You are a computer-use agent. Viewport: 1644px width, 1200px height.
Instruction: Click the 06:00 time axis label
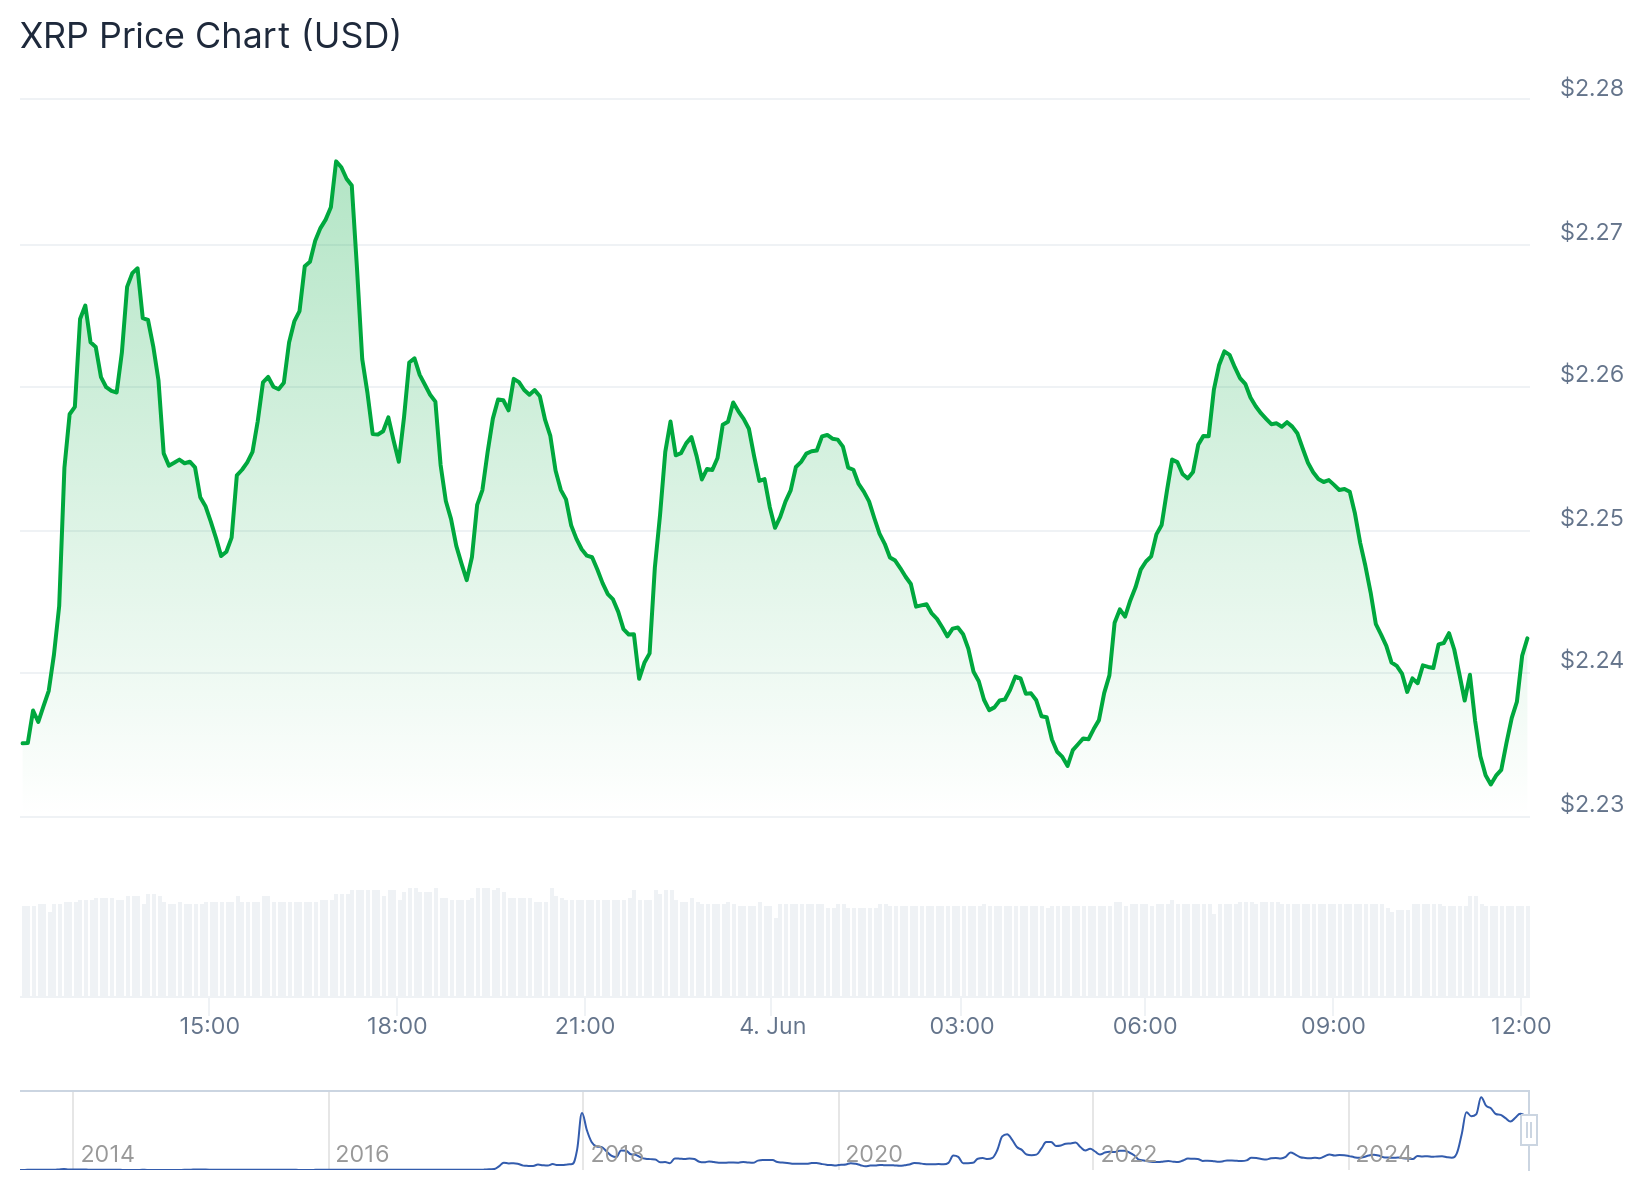(x=1145, y=1026)
